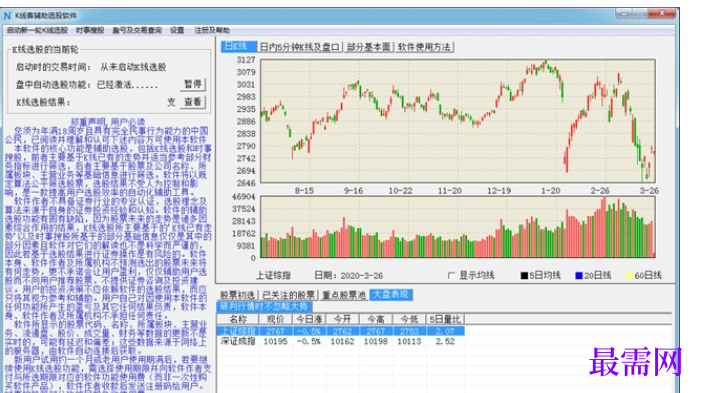
Task: Click the 3127 price axis label
Action: tap(246, 60)
